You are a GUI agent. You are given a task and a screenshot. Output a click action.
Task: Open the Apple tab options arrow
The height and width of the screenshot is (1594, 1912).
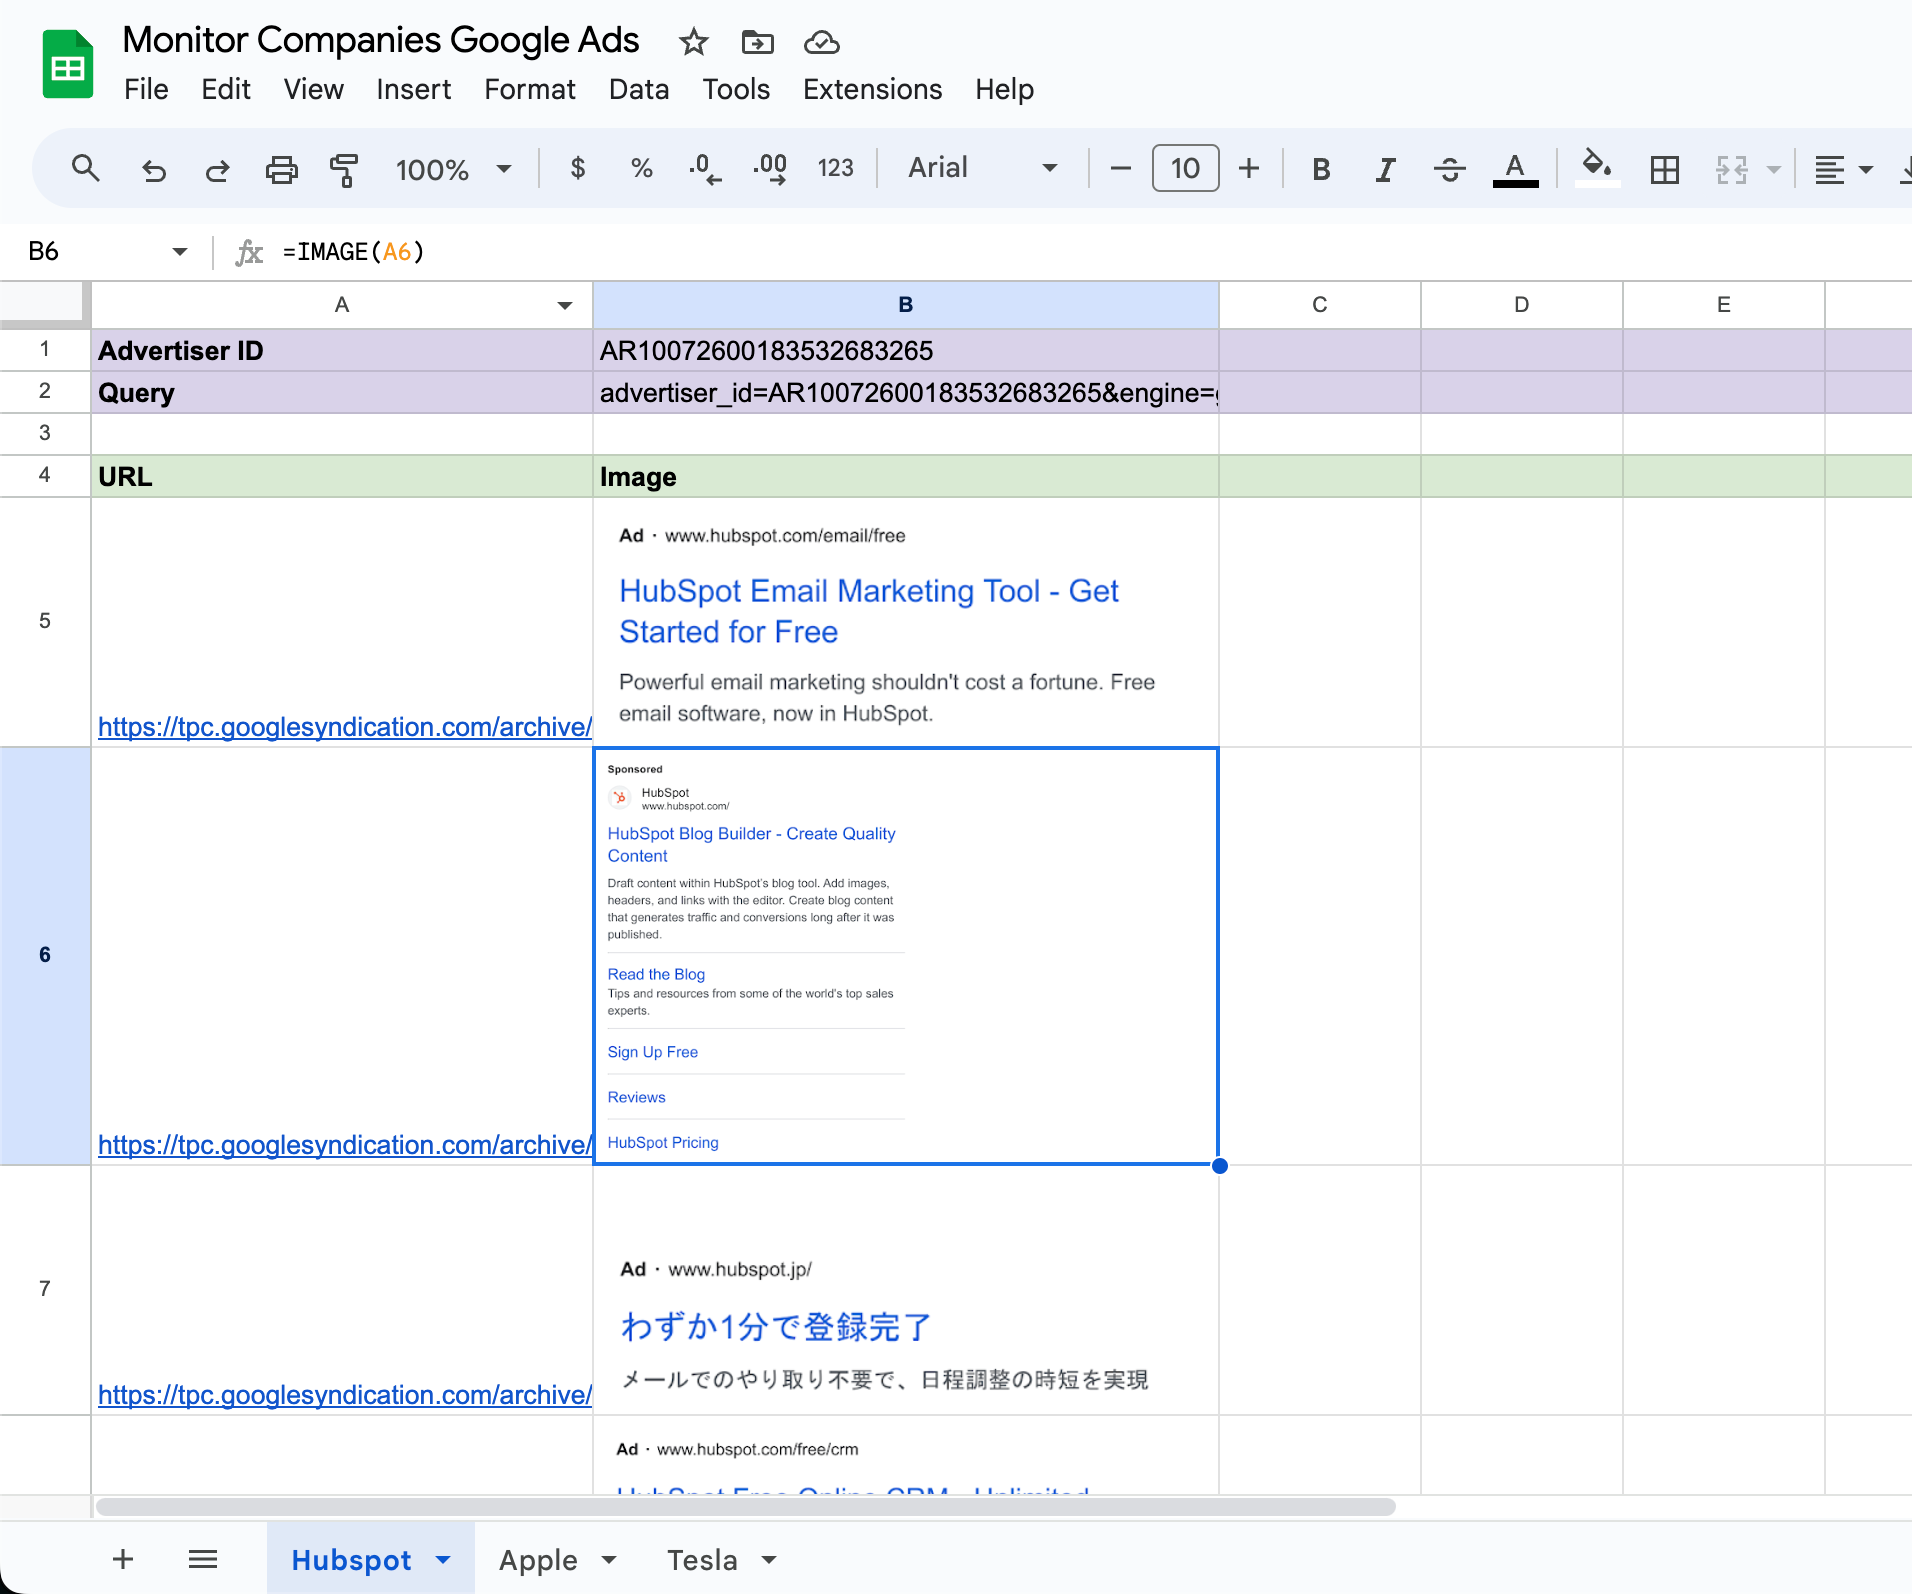[x=609, y=1560]
